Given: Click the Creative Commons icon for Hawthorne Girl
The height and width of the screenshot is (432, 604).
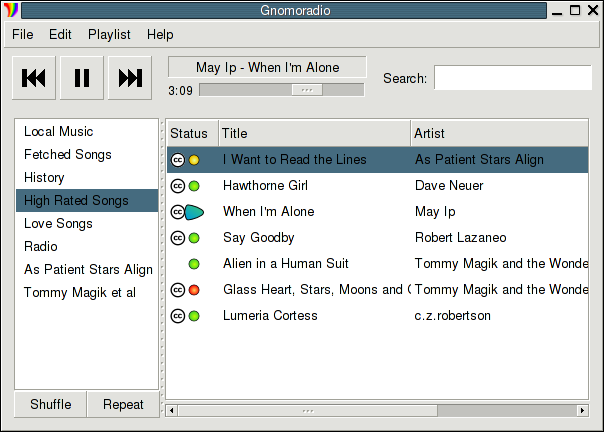Looking at the screenshot, I should coord(178,186).
